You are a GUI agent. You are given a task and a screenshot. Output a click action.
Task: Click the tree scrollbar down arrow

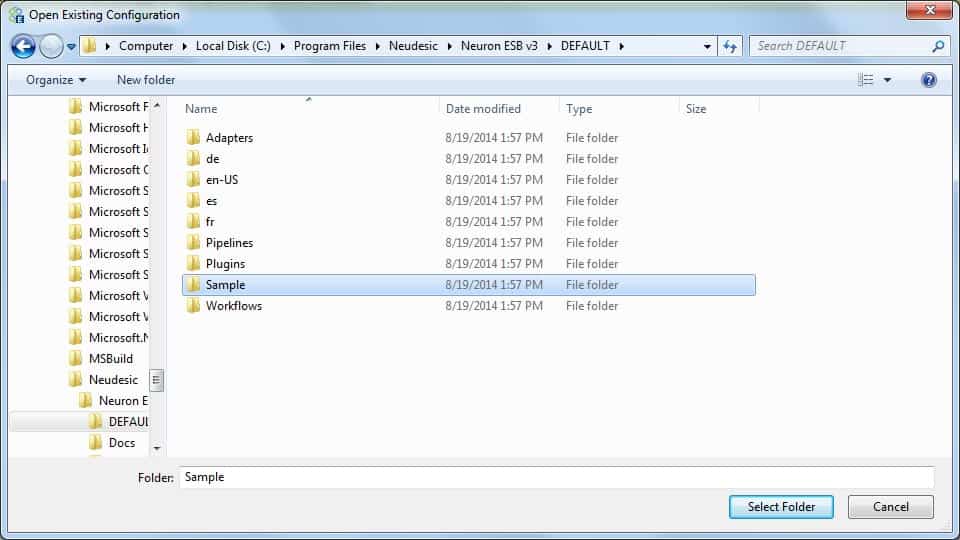pyautogui.click(x=157, y=449)
